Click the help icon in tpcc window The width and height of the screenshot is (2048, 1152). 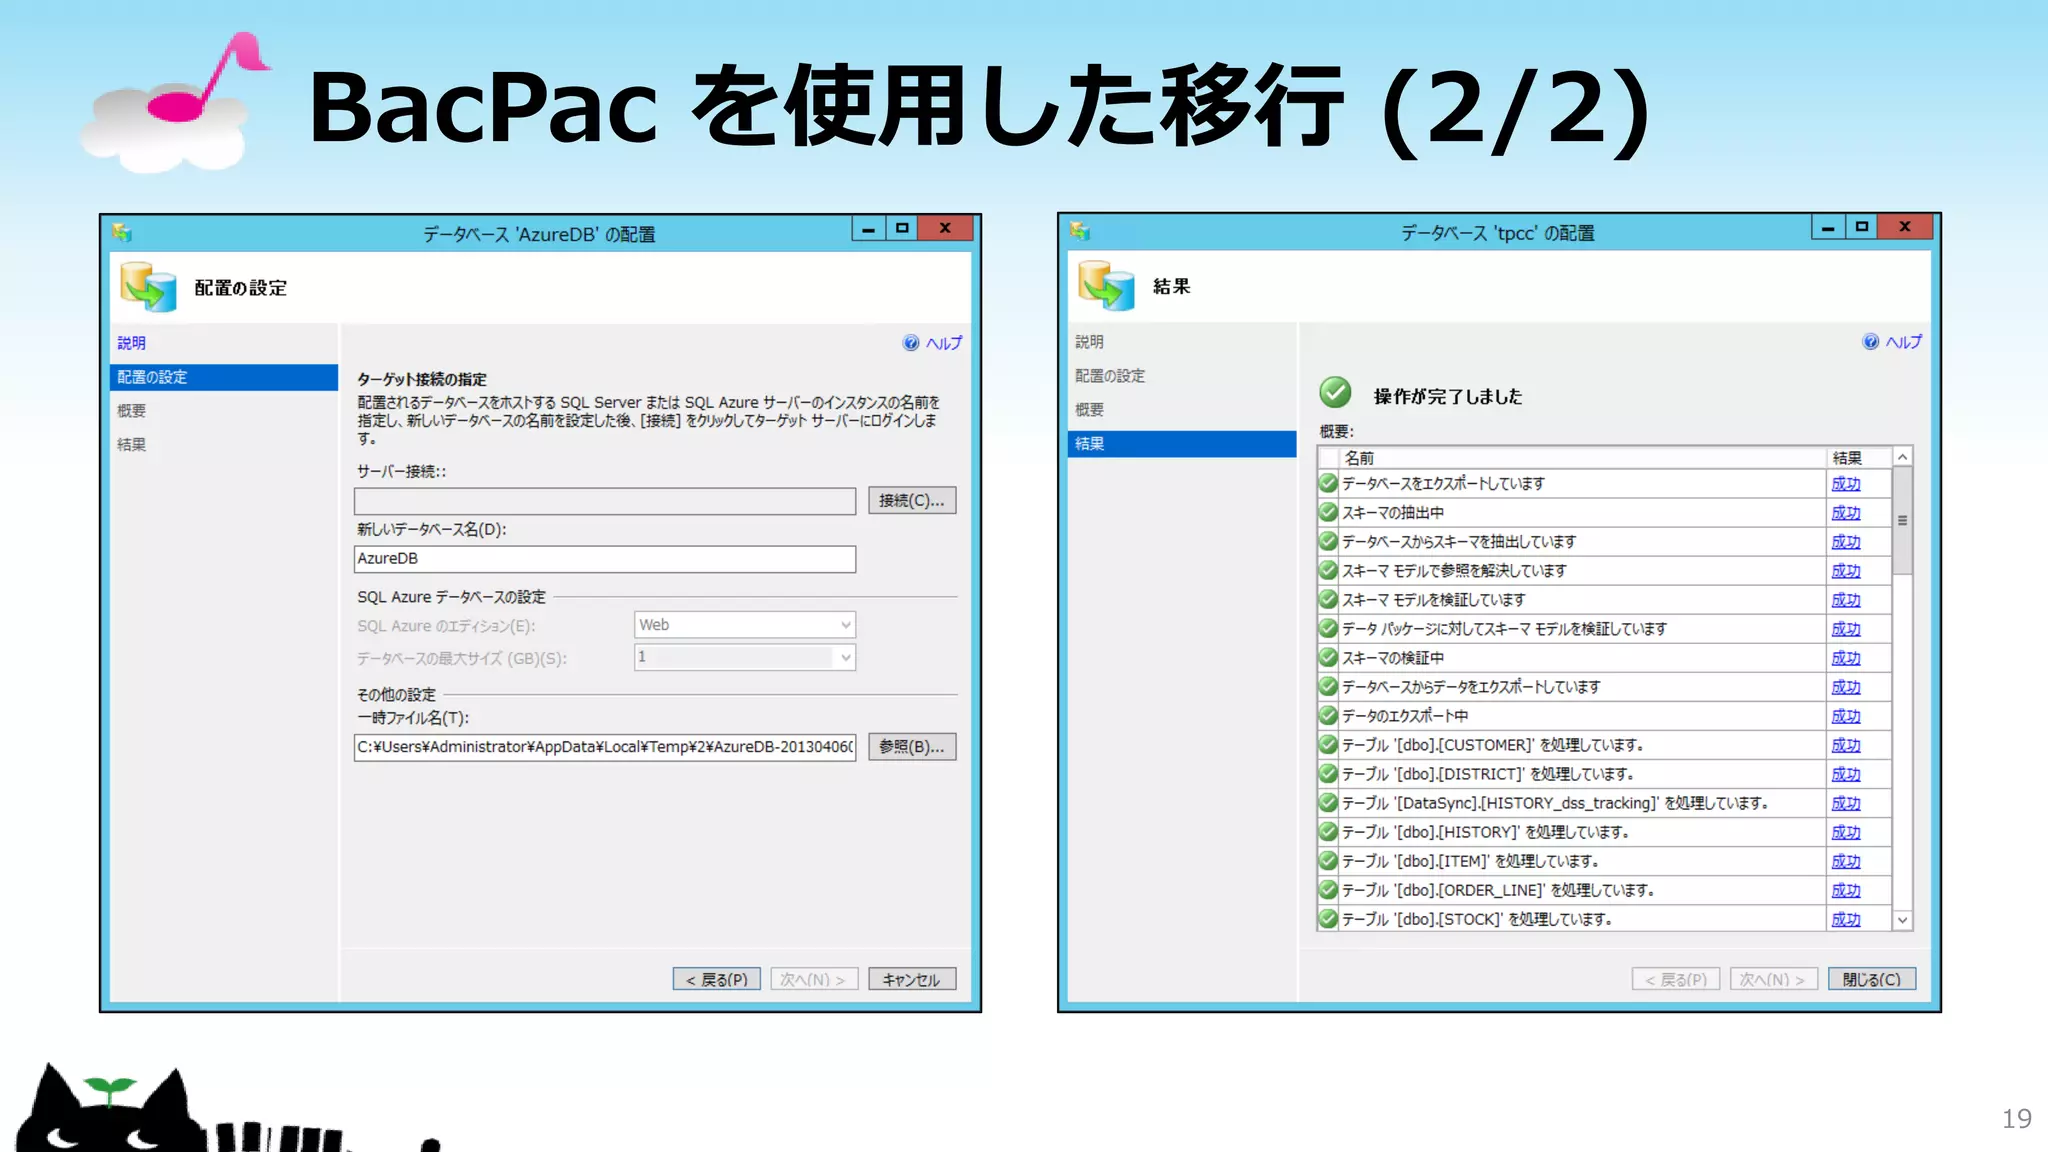[1870, 342]
